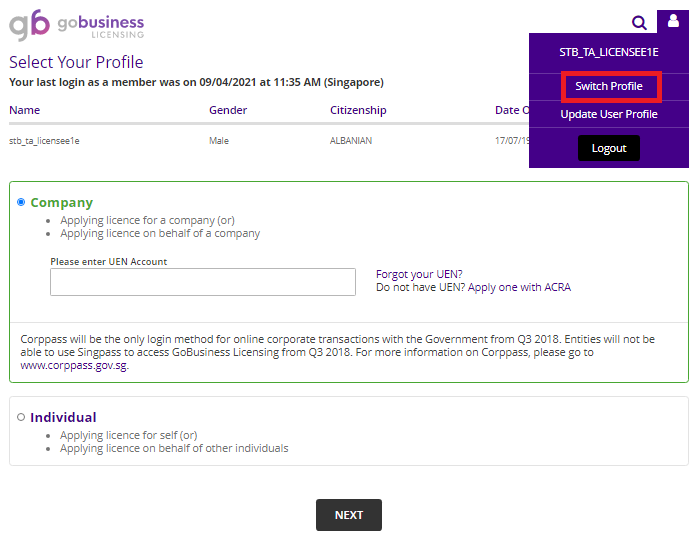Select the ALBANIAN citizenship cell
The height and width of the screenshot is (550, 697).
pyautogui.click(x=351, y=141)
